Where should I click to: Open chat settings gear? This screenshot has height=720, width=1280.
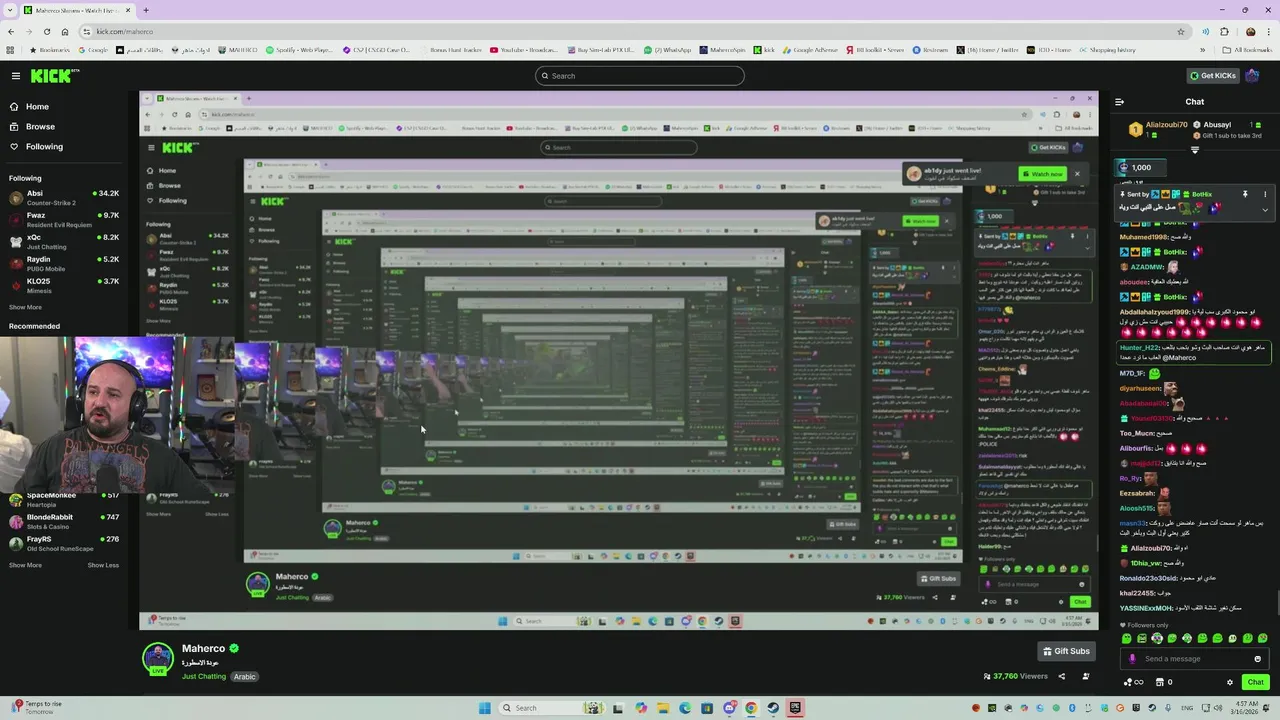1230,682
